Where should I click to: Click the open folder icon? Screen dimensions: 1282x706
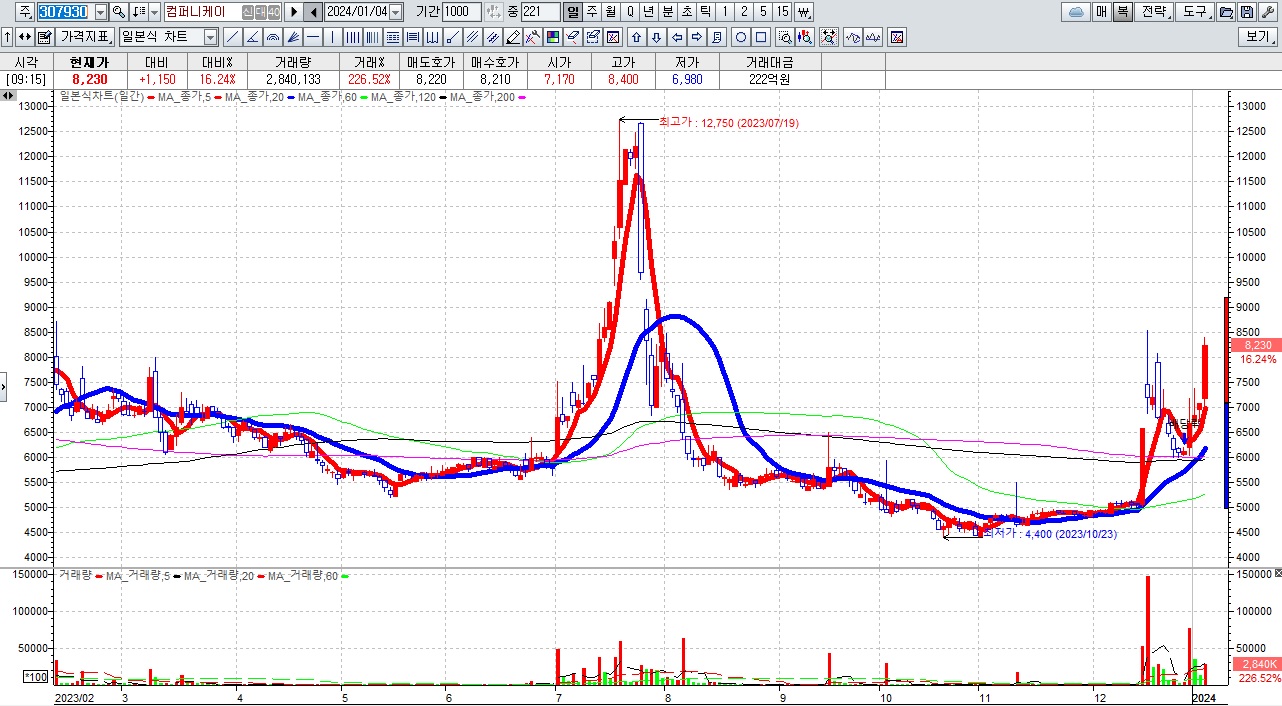pos(1226,12)
